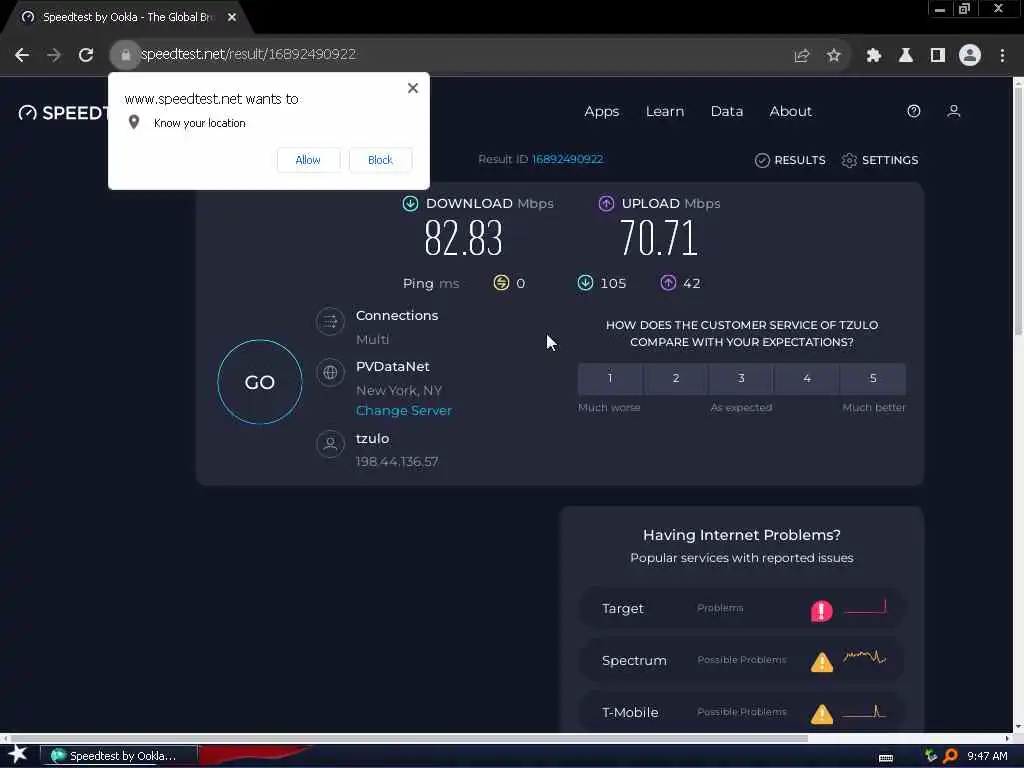Share this page using the share icon
The width and height of the screenshot is (1024, 768).
click(x=801, y=56)
